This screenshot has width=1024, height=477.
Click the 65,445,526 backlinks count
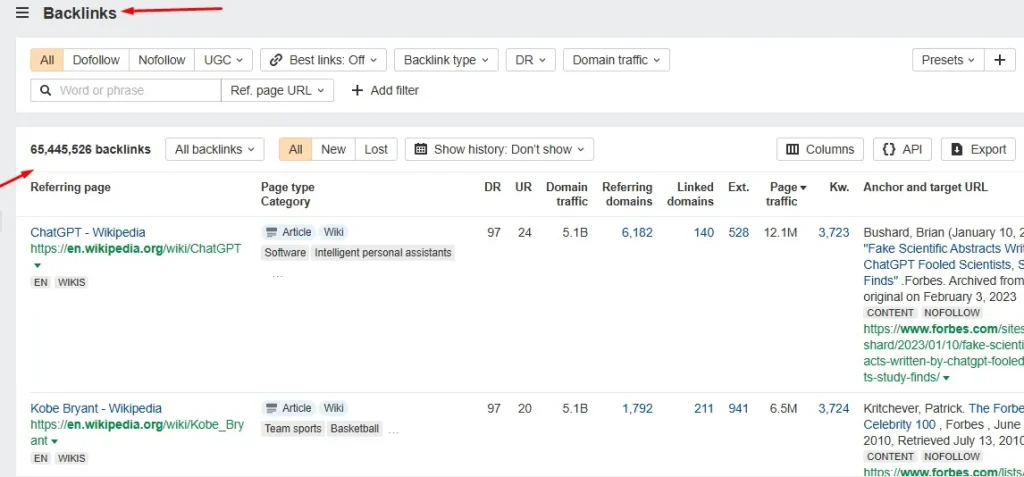(x=91, y=149)
